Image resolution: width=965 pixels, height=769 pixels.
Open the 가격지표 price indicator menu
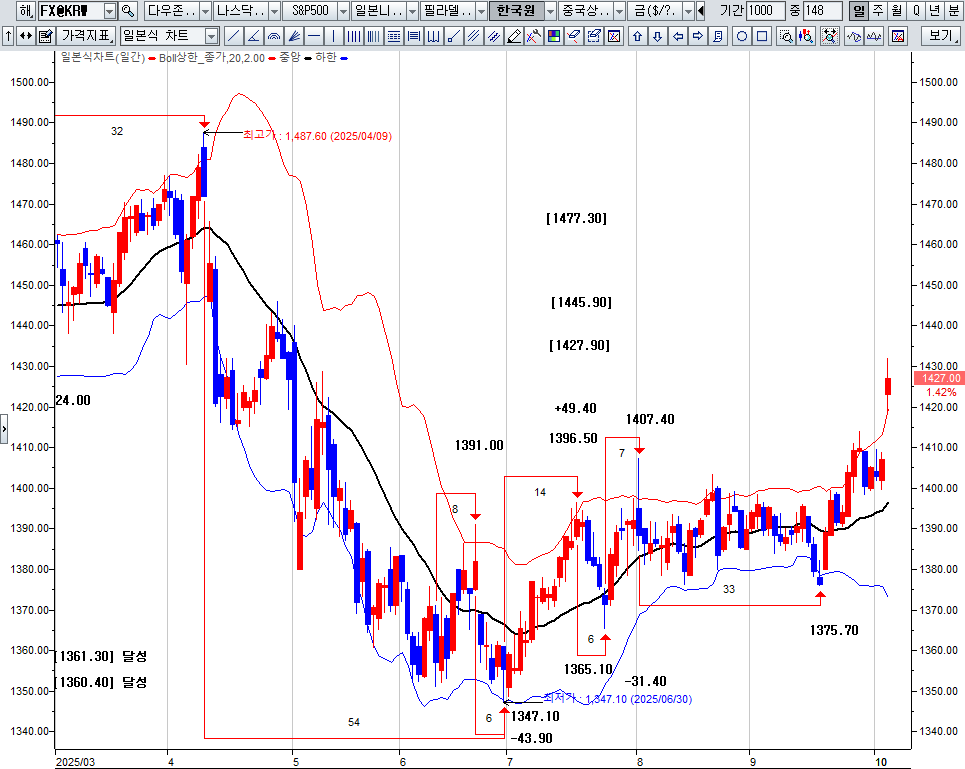pyautogui.click(x=86, y=37)
